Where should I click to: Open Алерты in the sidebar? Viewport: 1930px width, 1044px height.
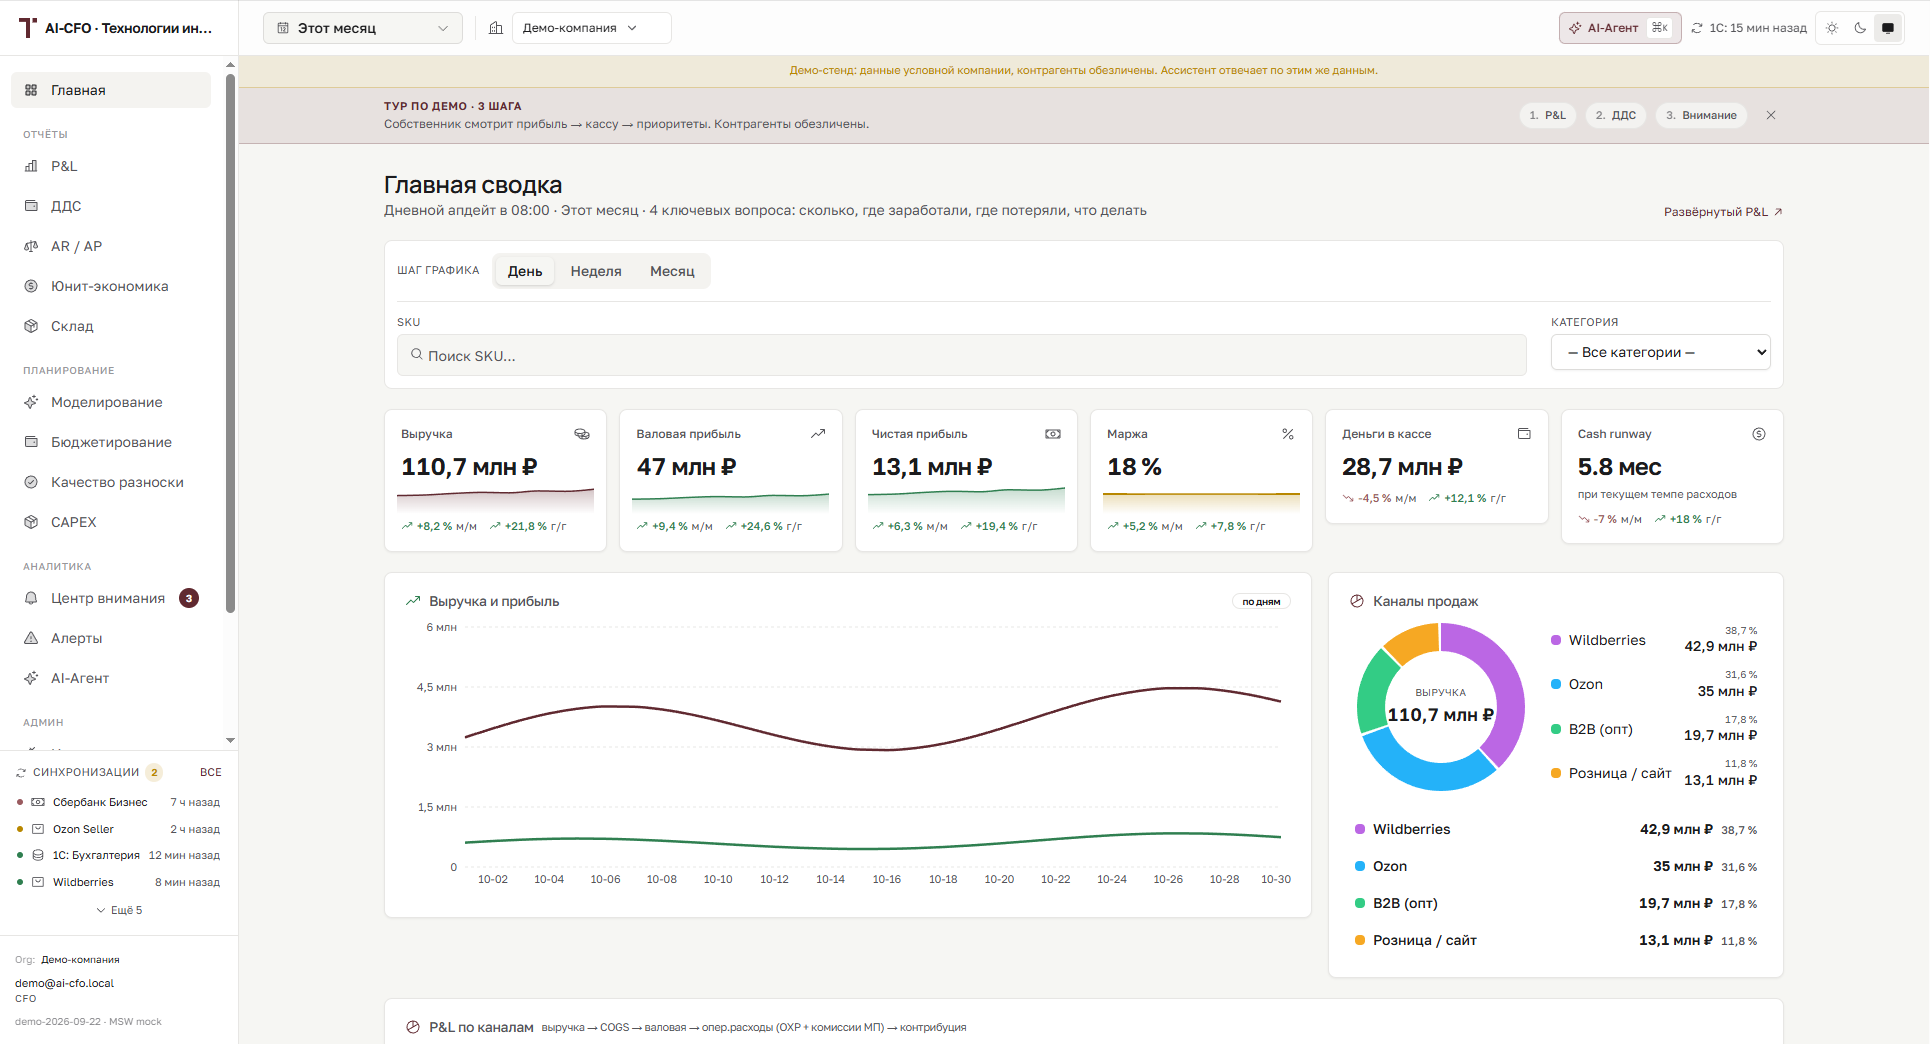click(111, 638)
